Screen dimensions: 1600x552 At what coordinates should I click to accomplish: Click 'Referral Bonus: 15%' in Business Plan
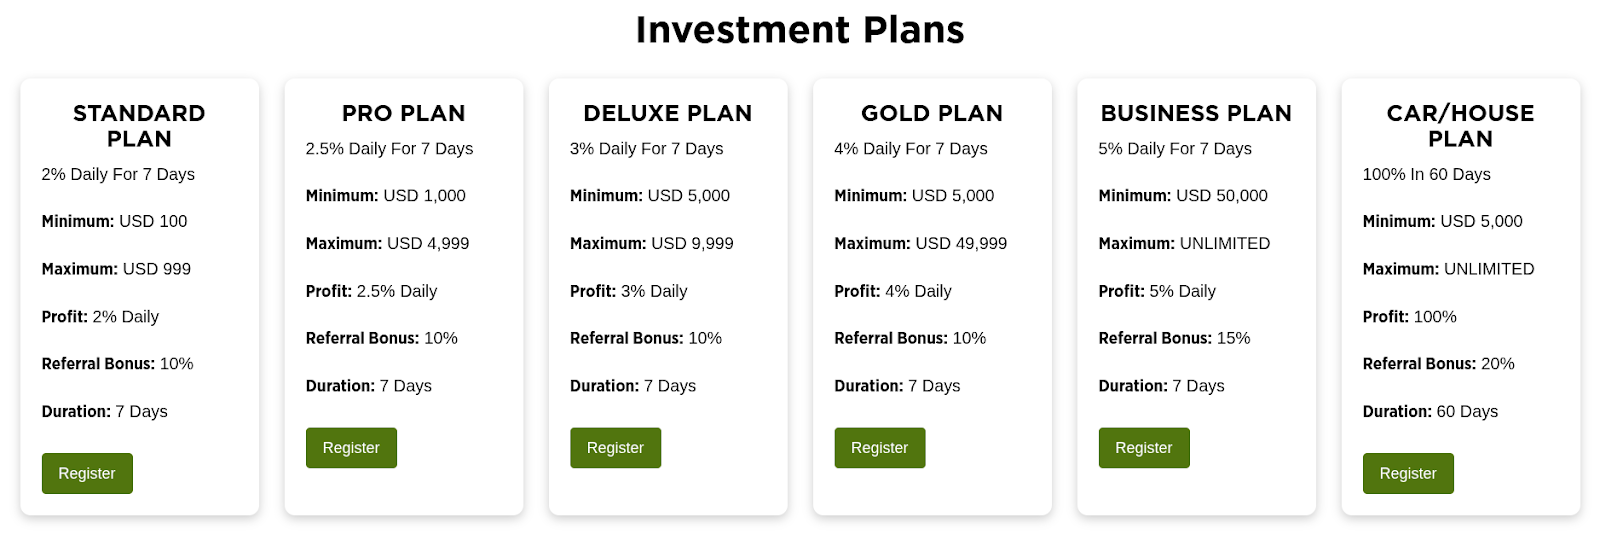pos(1174,338)
